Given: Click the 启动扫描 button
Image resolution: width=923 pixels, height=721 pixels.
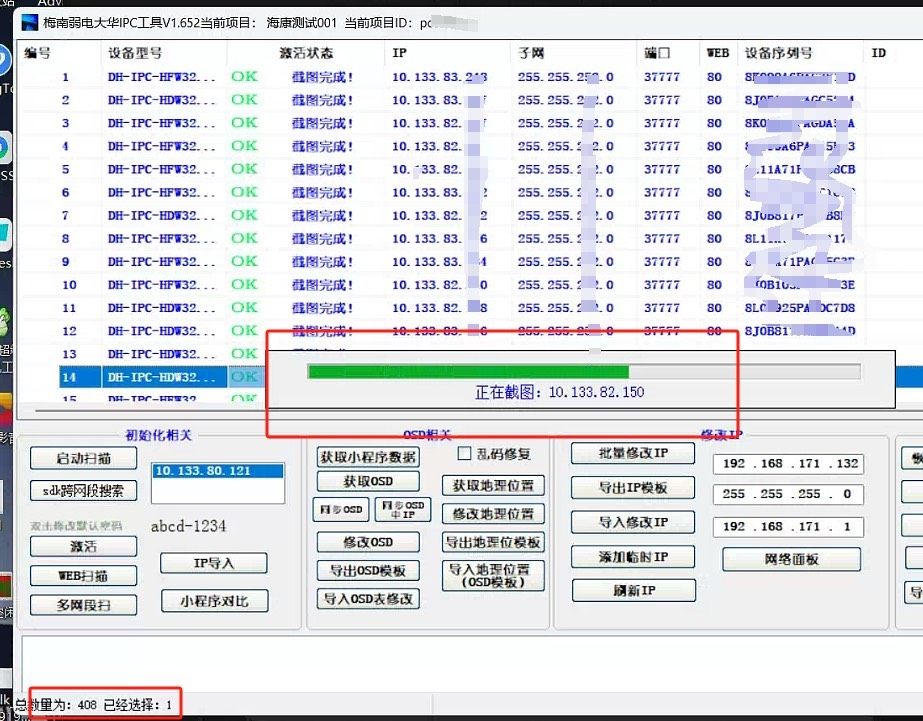Looking at the screenshot, I should pyautogui.click(x=83, y=458).
